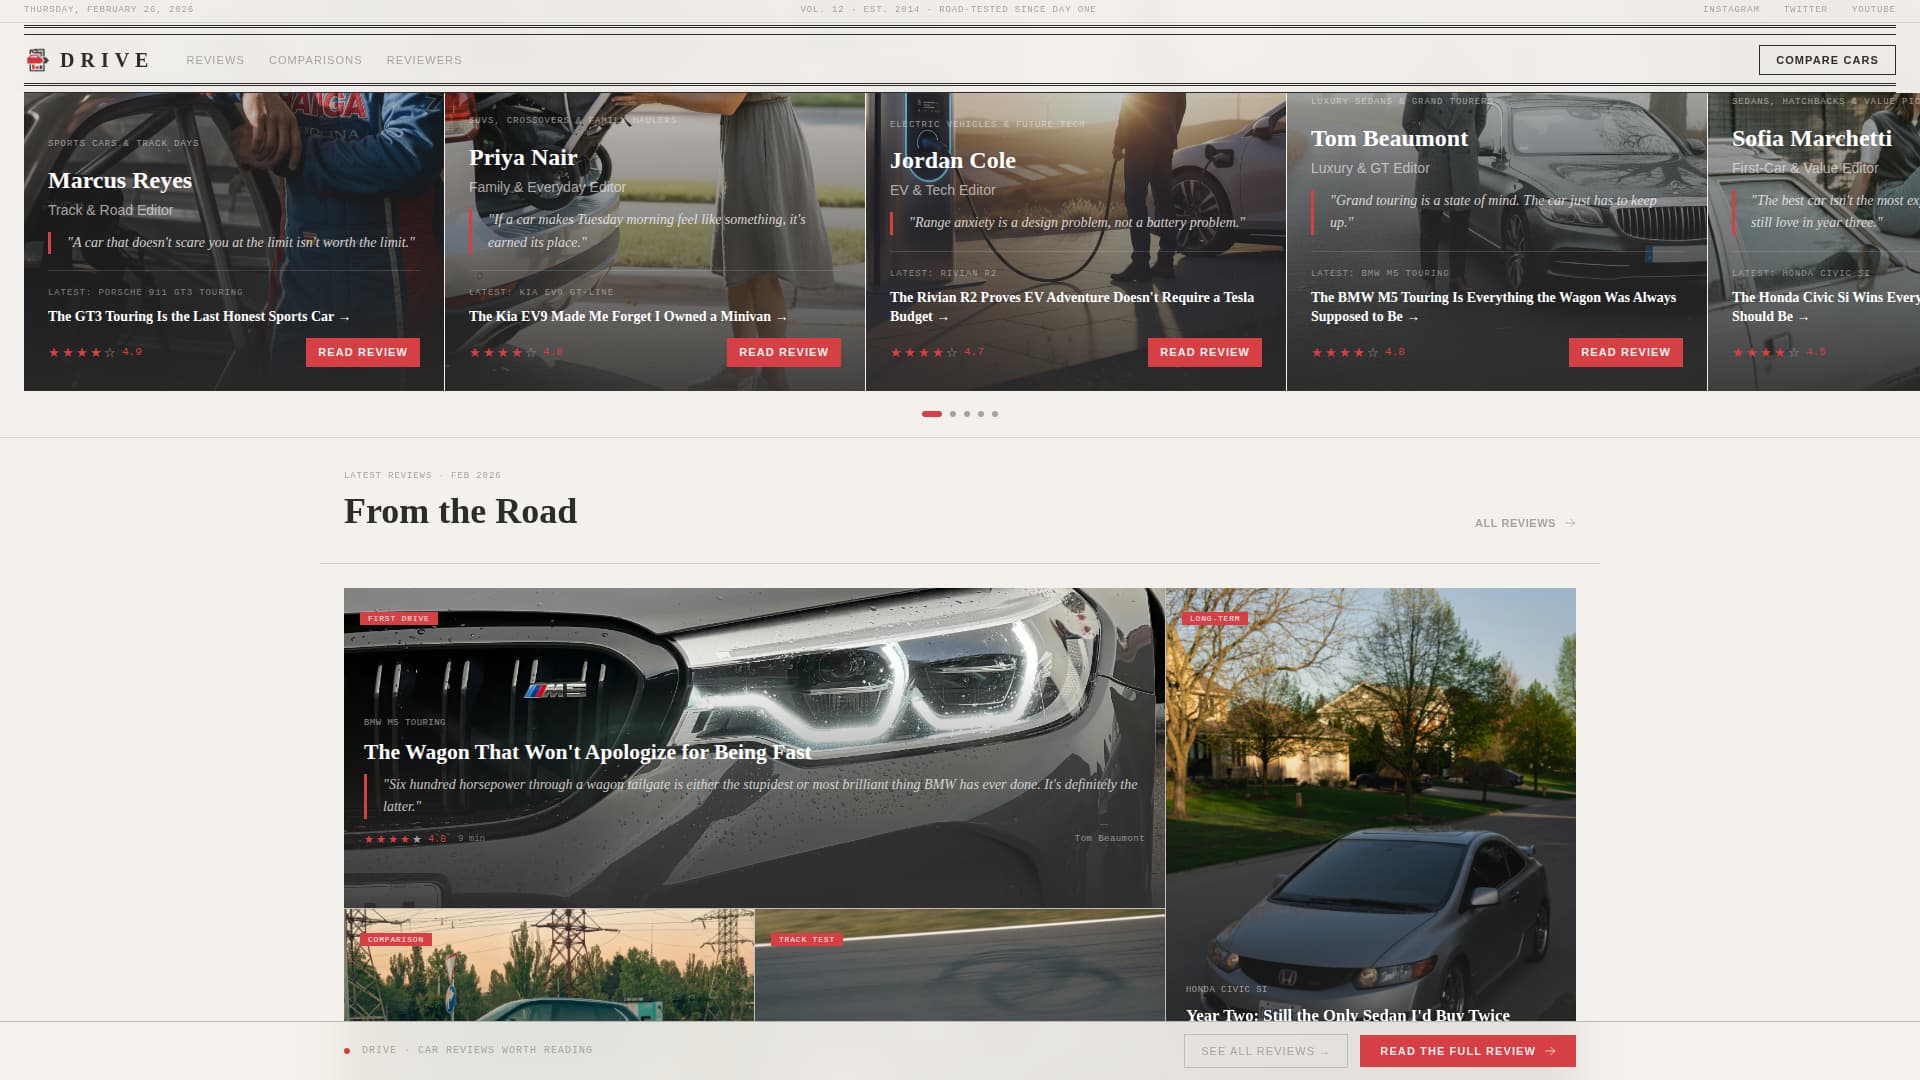Click the Comparison tag badge

coord(396,940)
